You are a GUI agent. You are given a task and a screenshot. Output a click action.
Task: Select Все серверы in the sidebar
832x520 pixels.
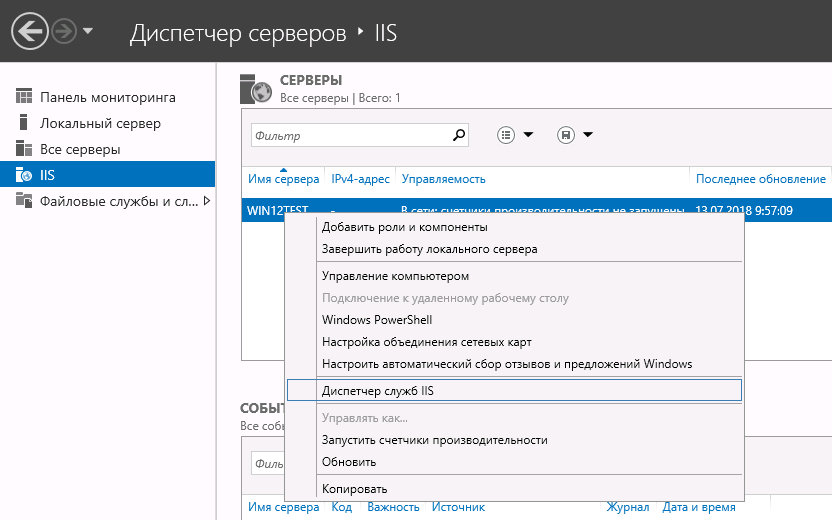(80, 149)
